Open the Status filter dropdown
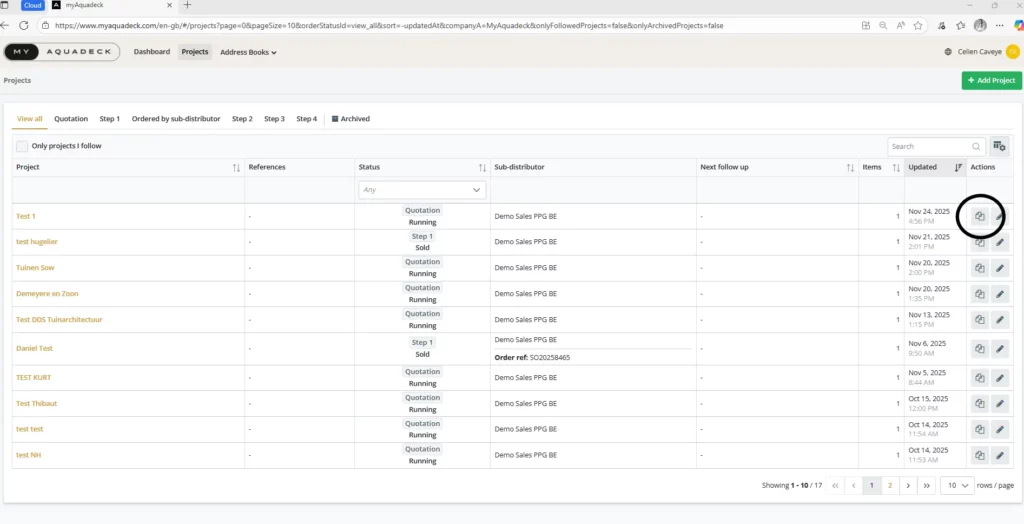Viewport: 1024px width, 524px height. [x=421, y=189]
